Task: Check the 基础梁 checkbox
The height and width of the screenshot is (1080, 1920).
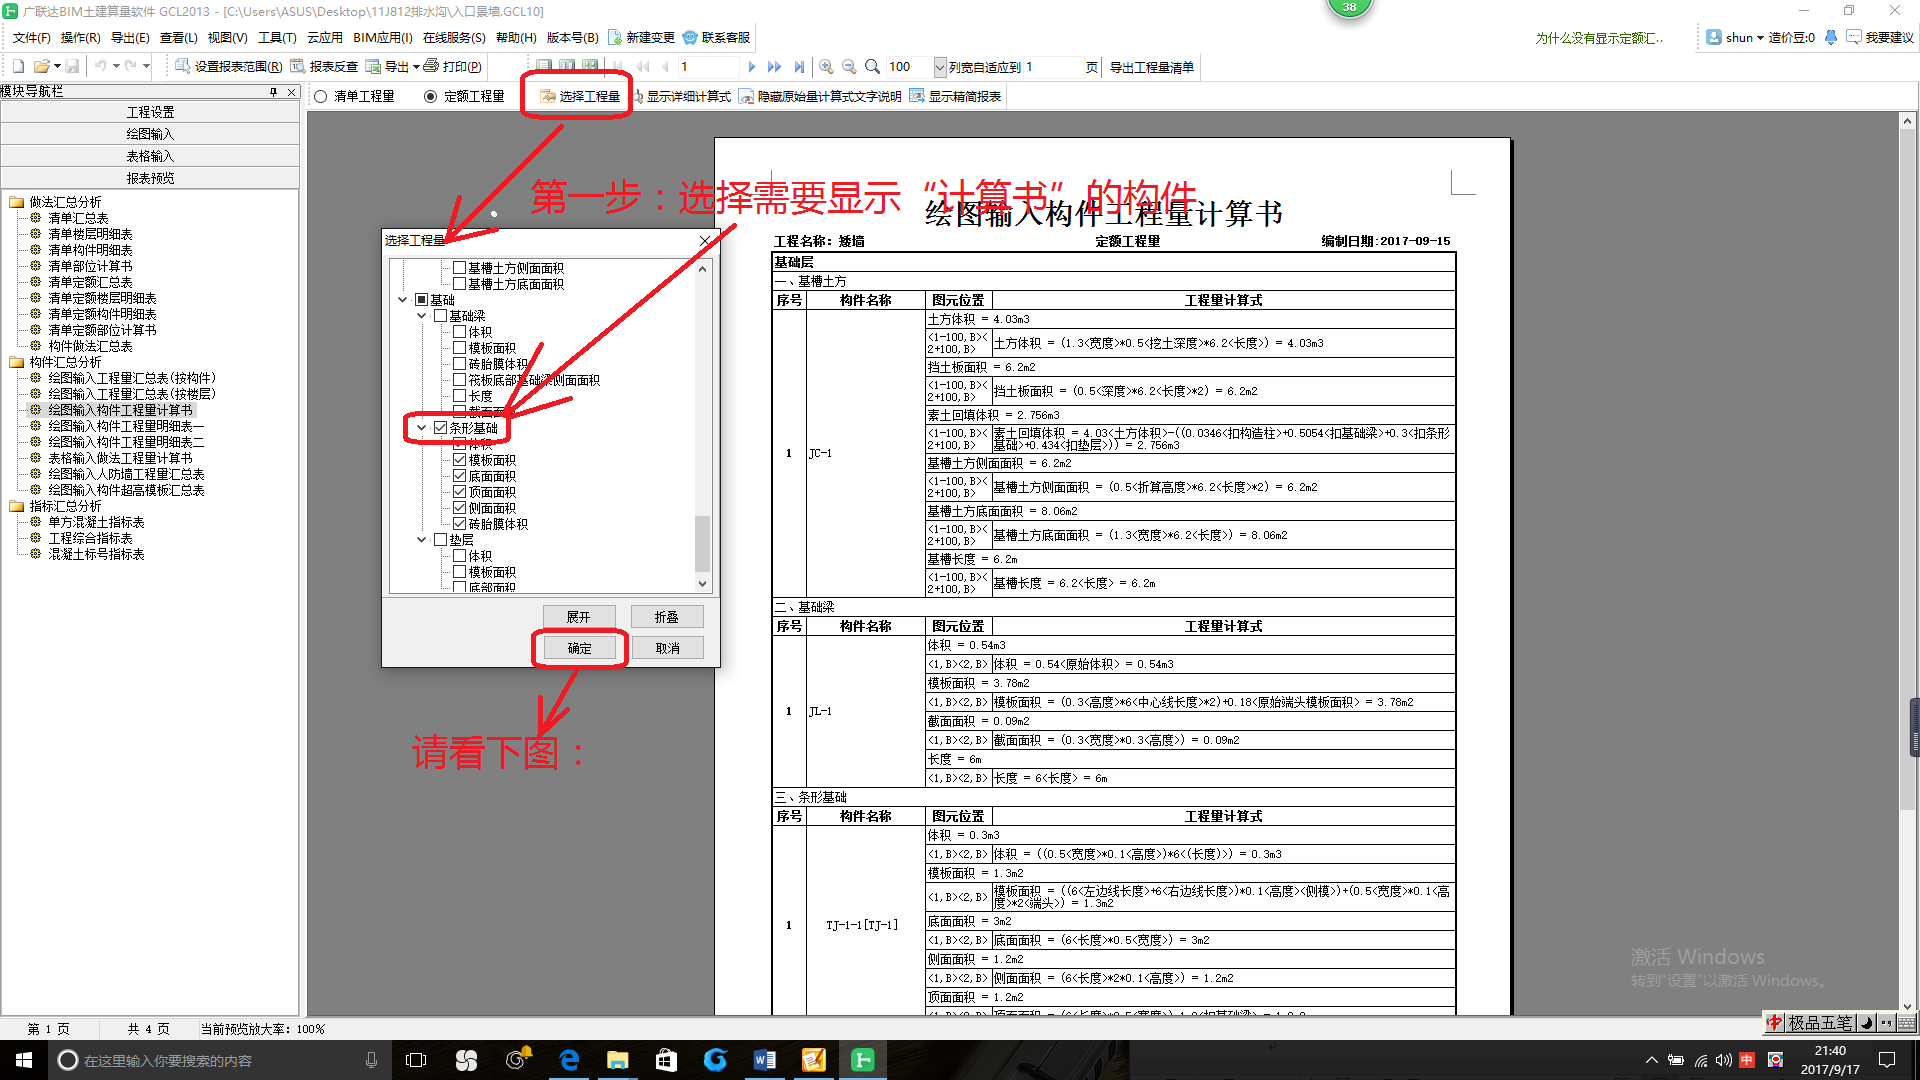Action: [440, 316]
